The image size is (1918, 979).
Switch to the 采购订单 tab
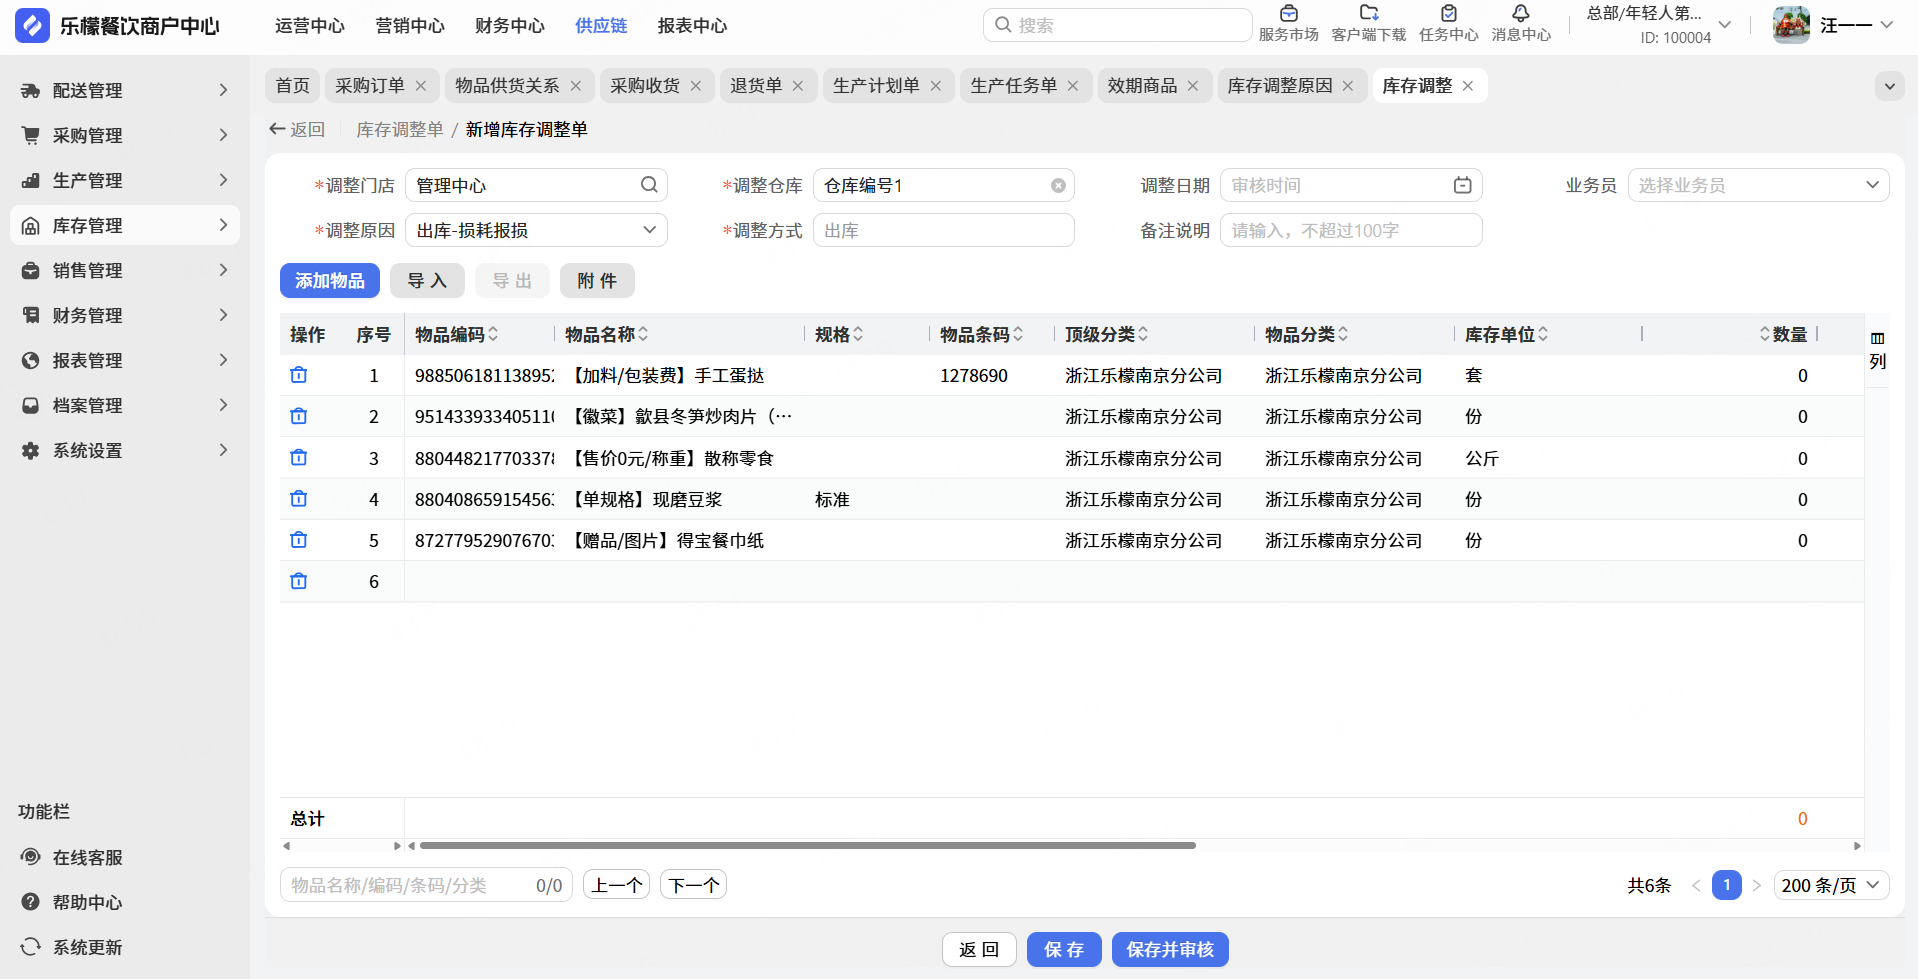pyautogui.click(x=369, y=86)
